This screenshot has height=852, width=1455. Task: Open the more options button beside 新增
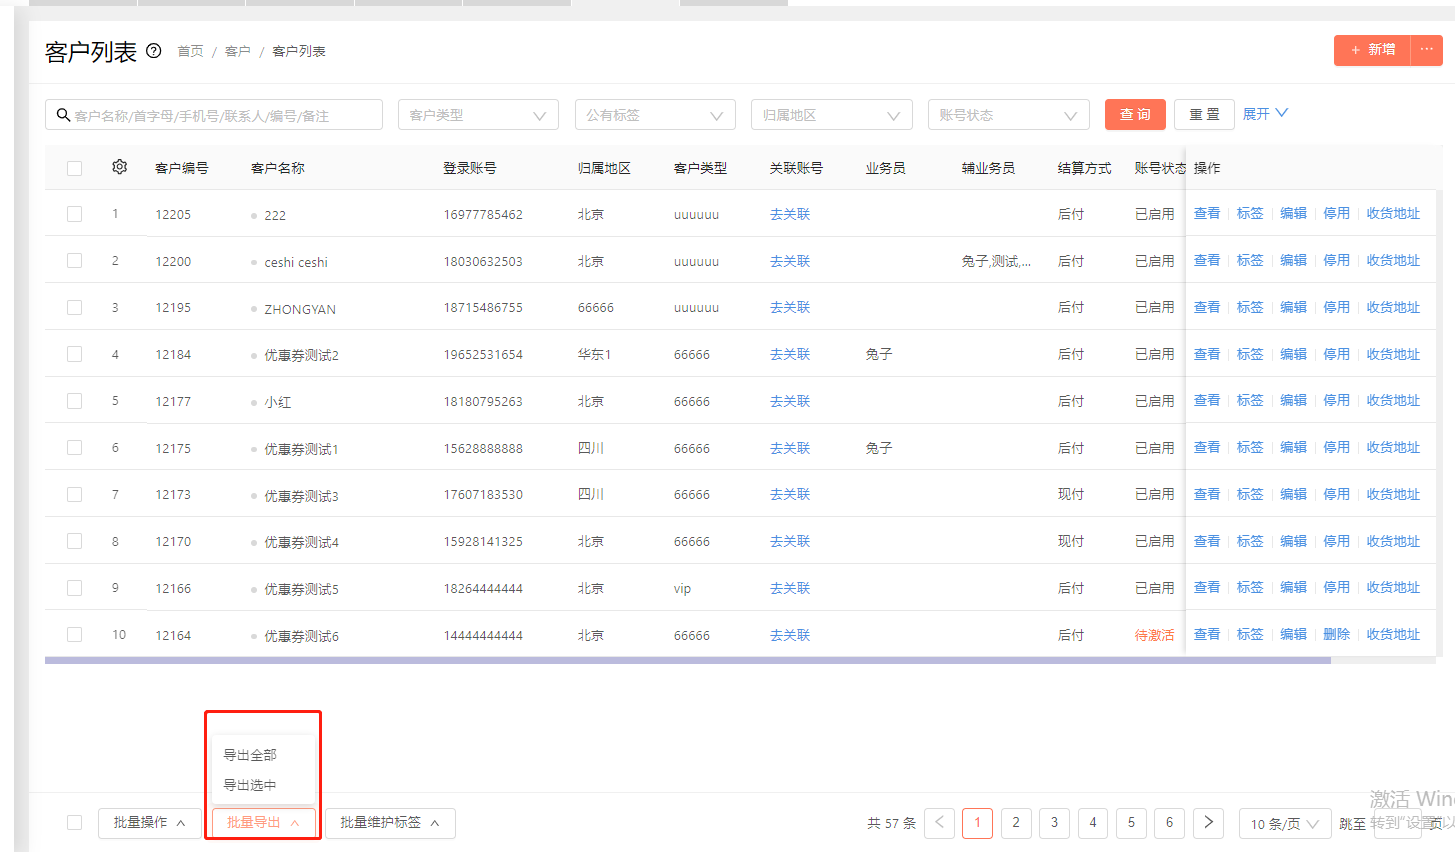1427,50
